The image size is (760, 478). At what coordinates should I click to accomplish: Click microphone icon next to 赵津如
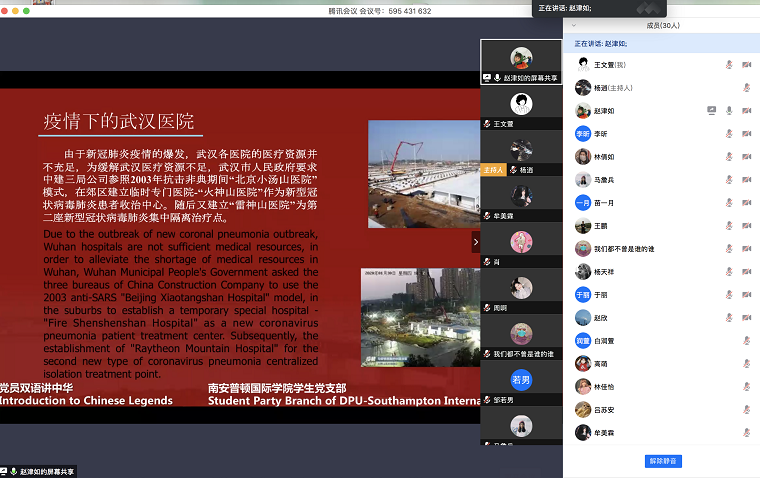(x=729, y=110)
